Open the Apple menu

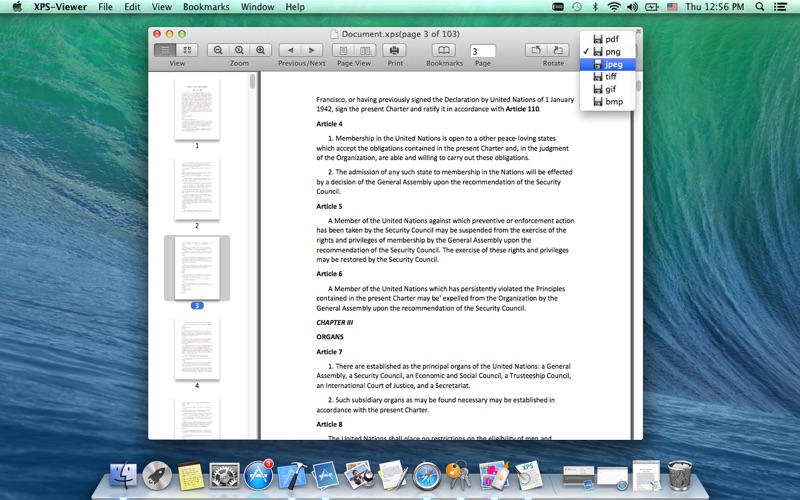pos(17,7)
